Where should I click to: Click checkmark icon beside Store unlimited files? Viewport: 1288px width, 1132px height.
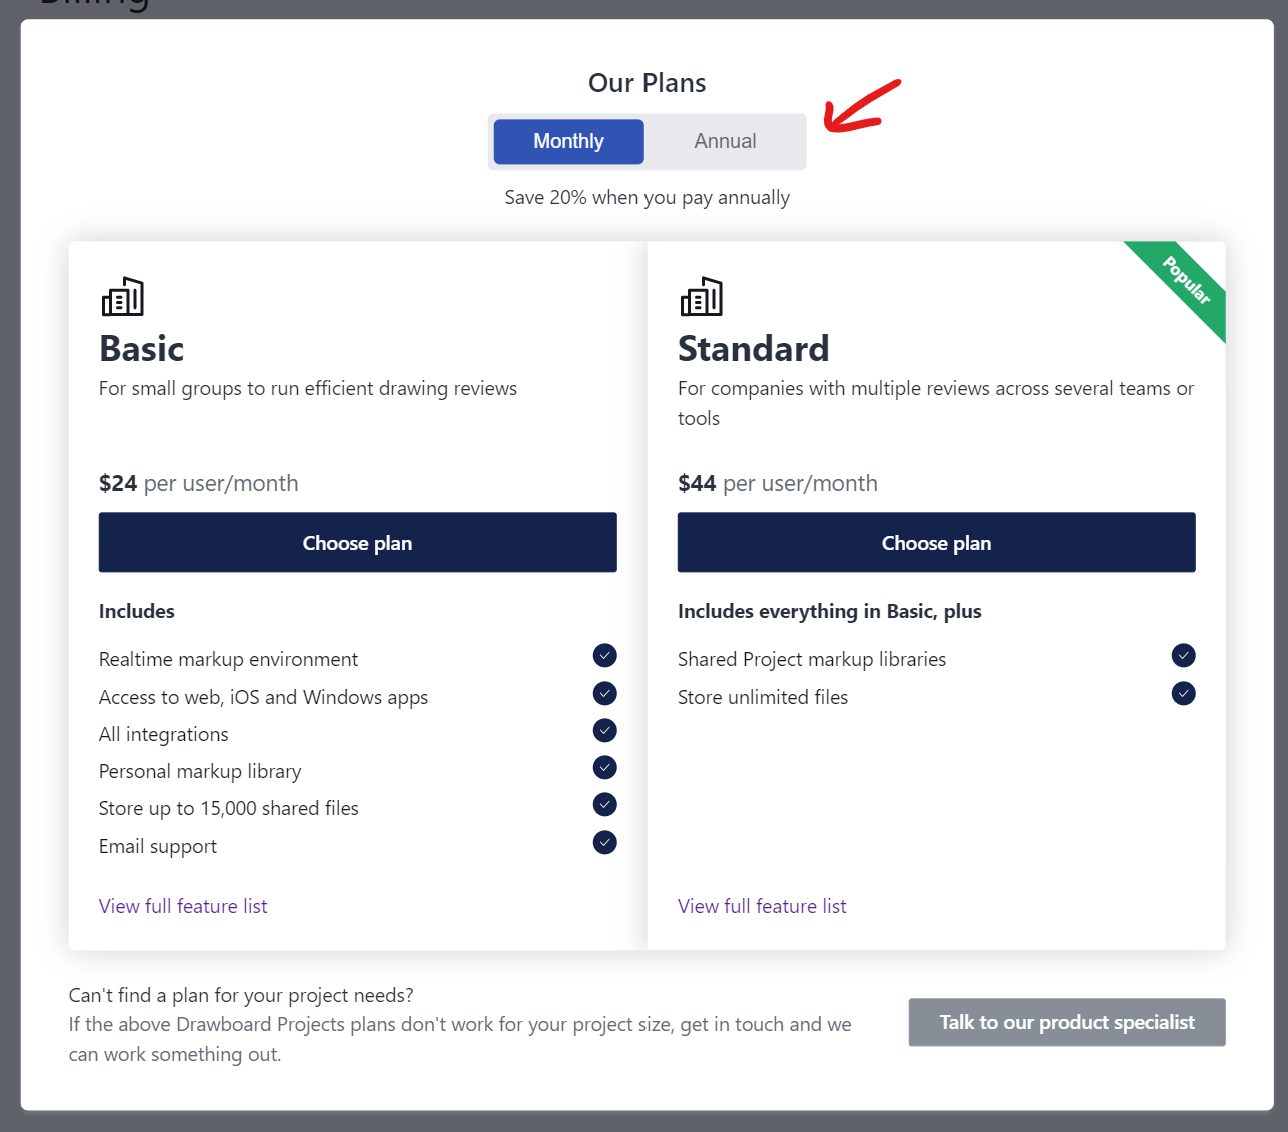1184,694
